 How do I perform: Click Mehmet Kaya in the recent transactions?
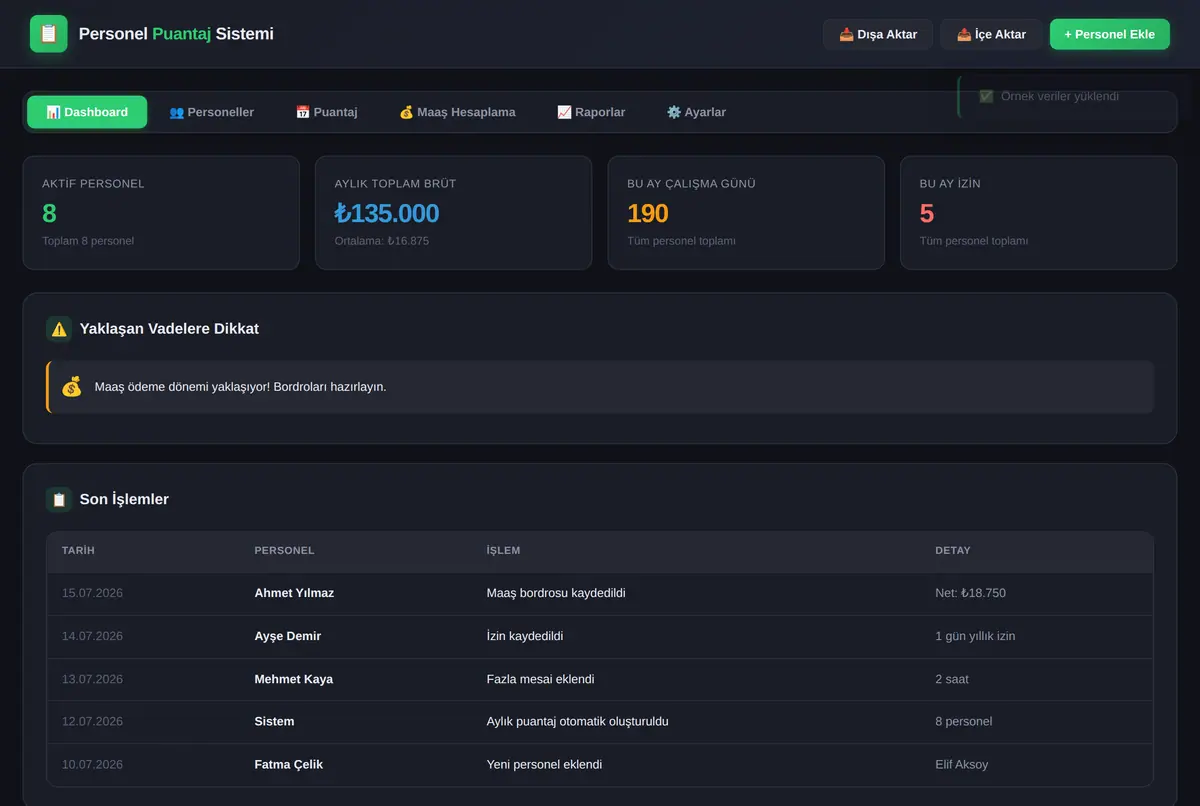point(294,679)
